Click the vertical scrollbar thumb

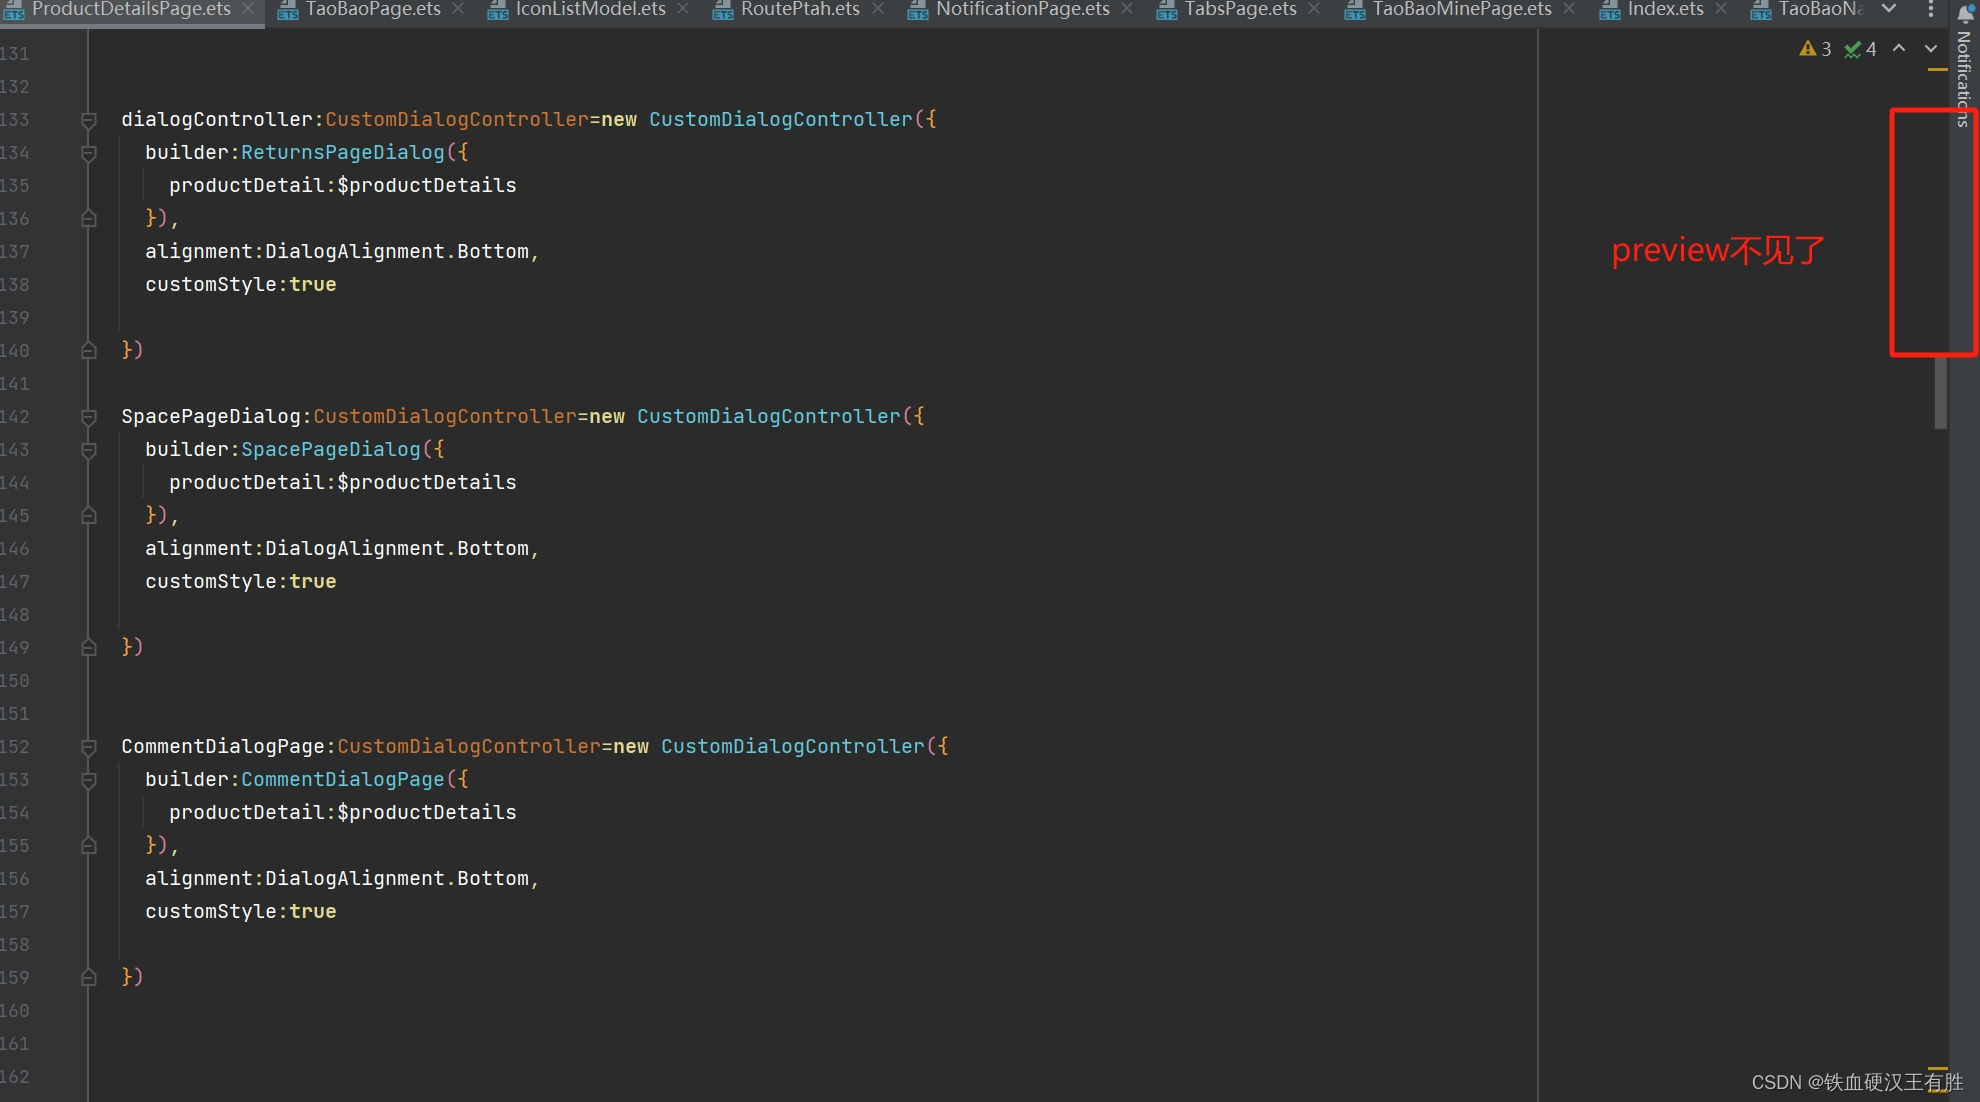(1941, 392)
